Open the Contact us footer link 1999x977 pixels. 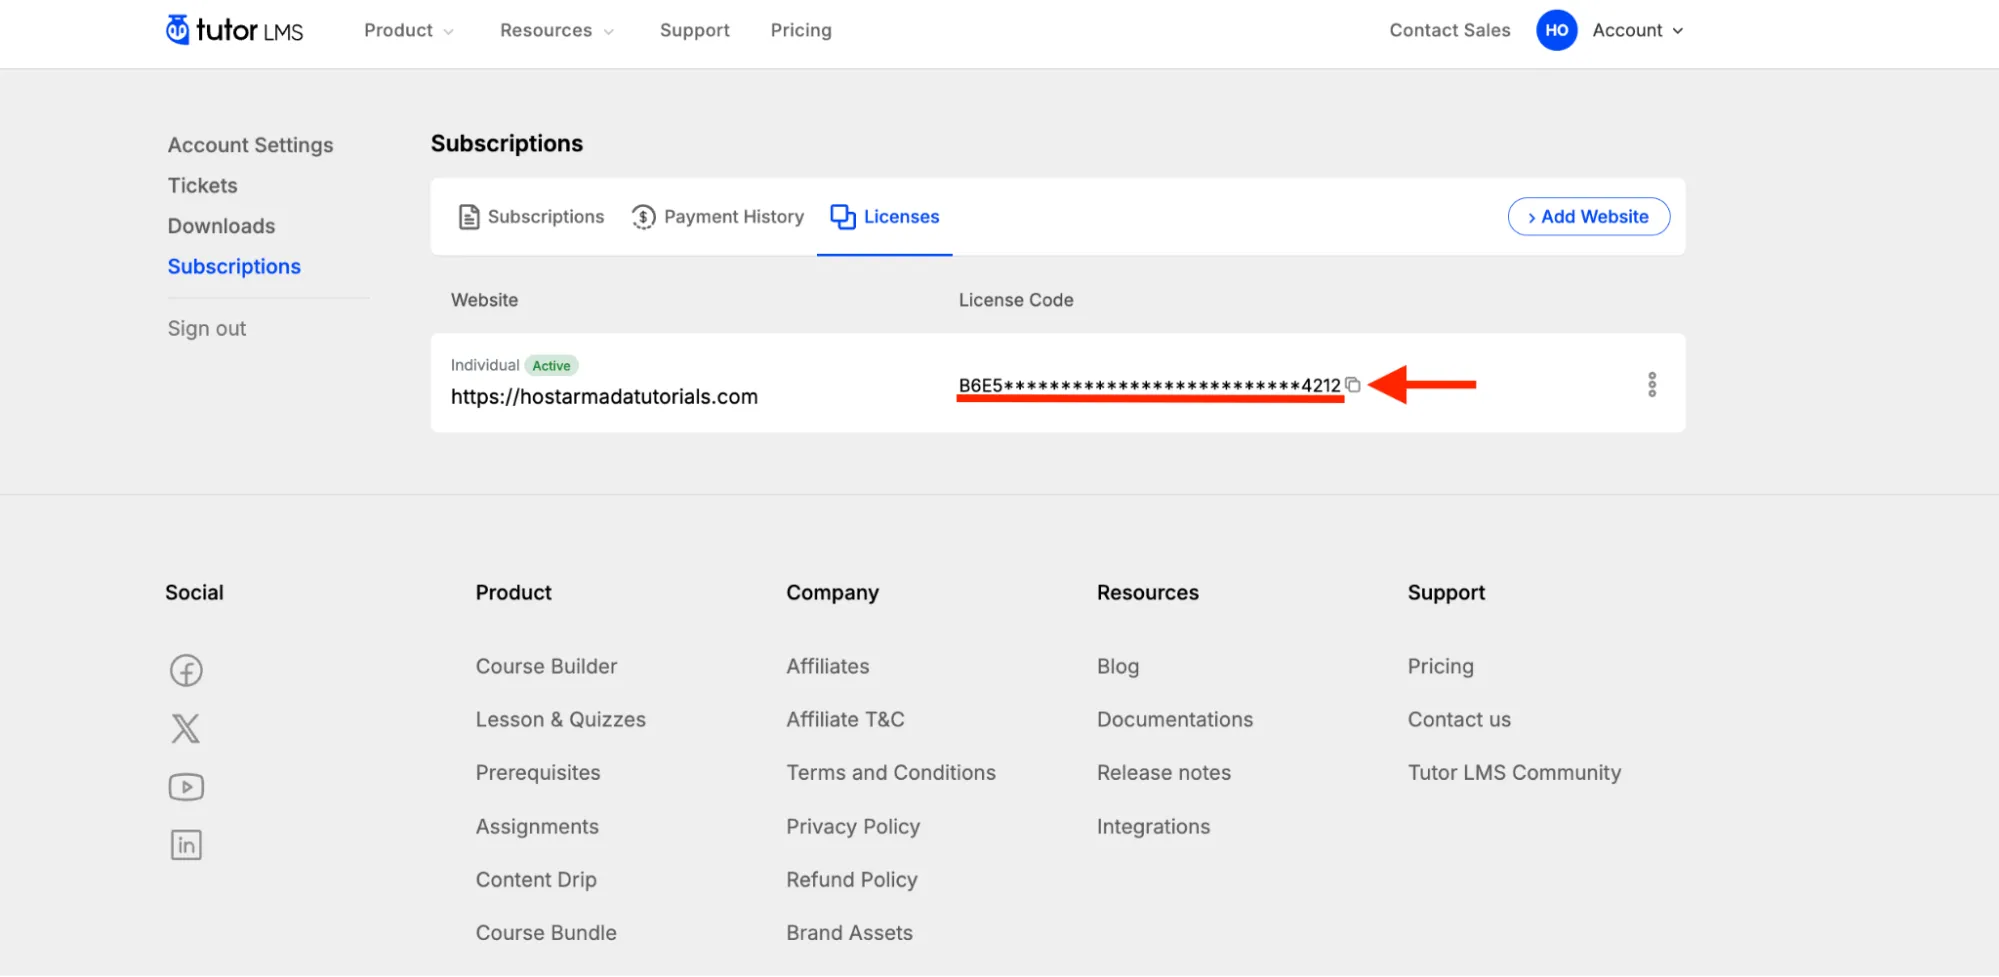pyautogui.click(x=1459, y=719)
